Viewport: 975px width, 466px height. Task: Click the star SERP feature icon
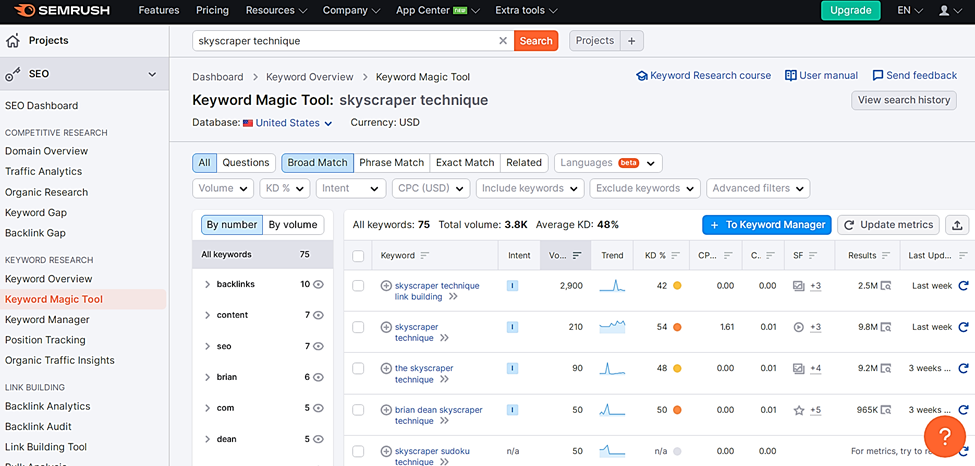point(799,410)
